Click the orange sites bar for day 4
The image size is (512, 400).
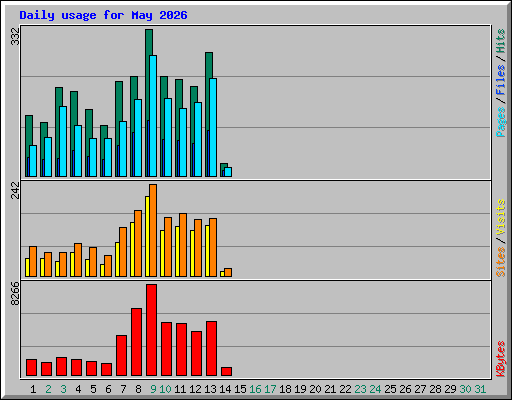coord(78,260)
